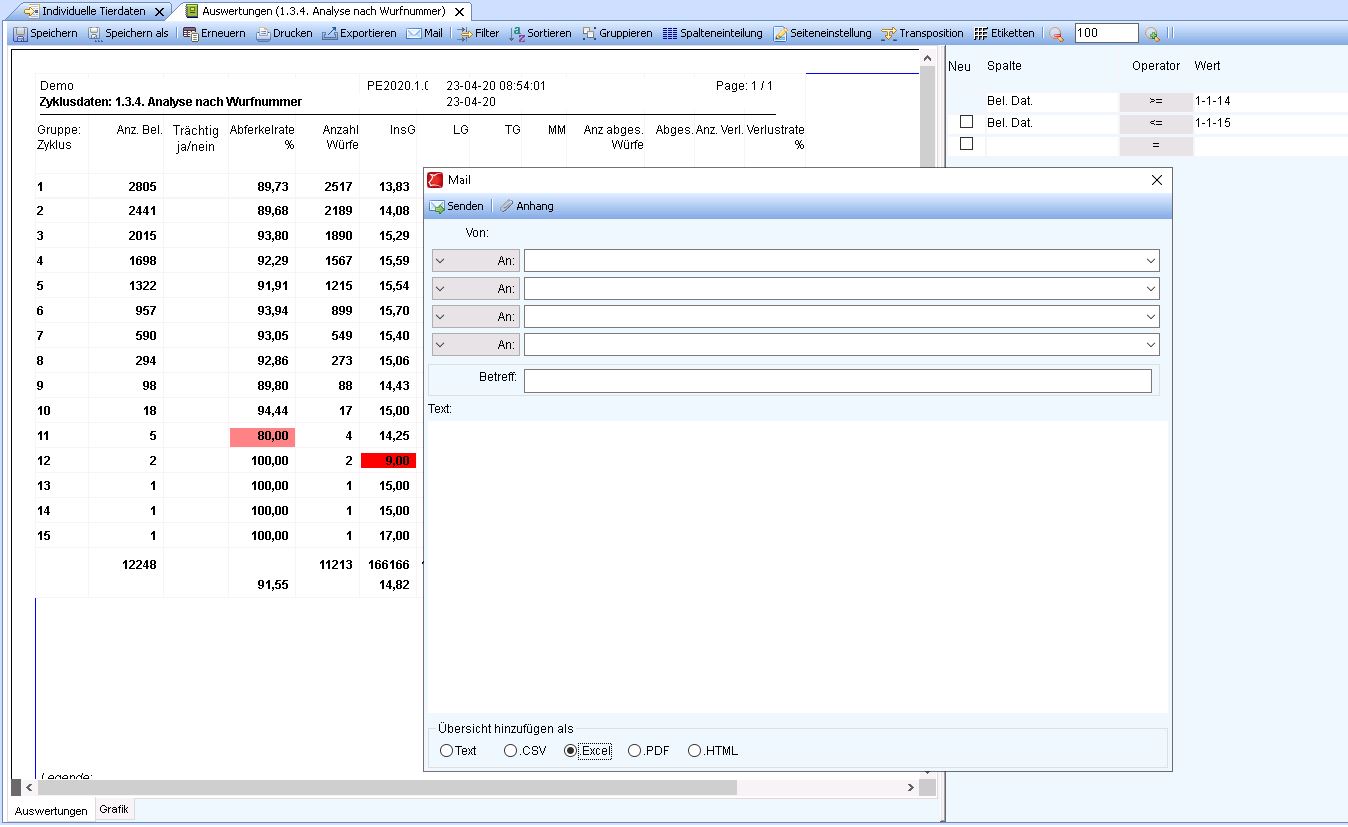Screen dimensions: 1348x827
Task: Click the report scroll up arrow
Action: [x=926, y=60]
